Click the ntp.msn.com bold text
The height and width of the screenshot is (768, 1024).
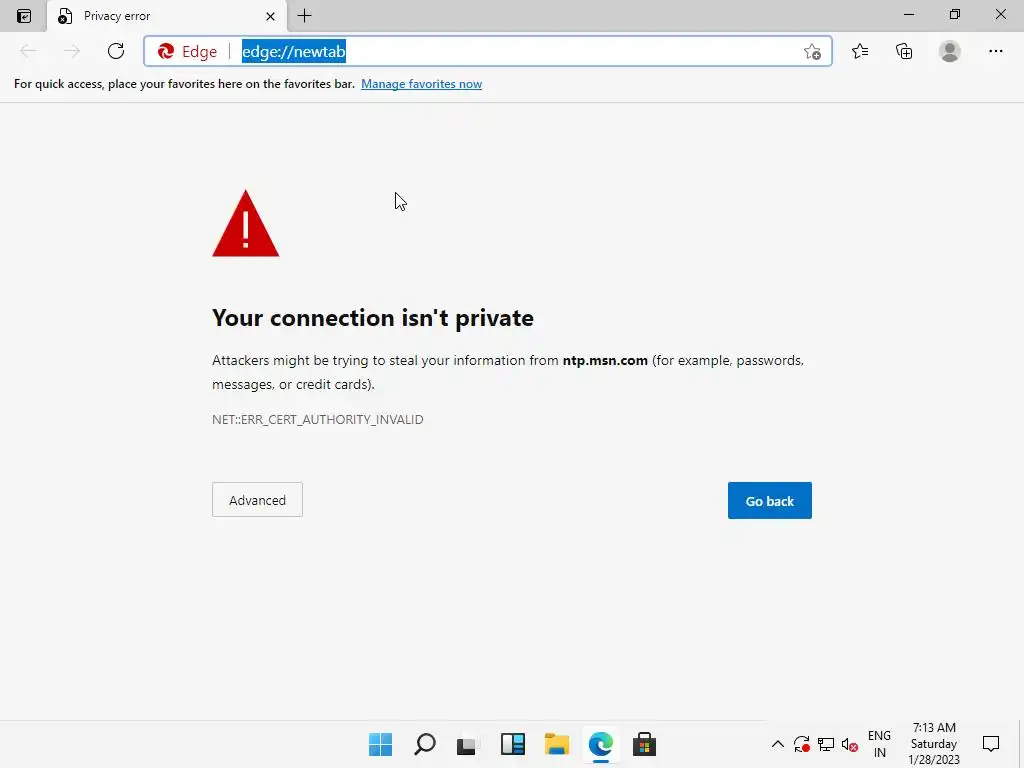click(605, 360)
